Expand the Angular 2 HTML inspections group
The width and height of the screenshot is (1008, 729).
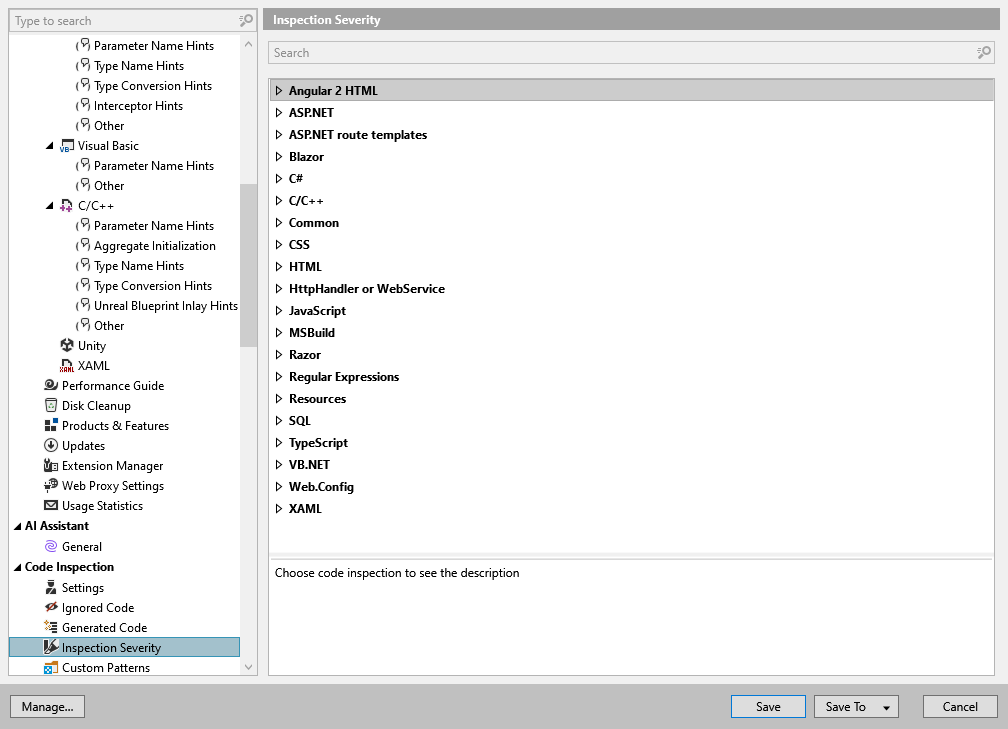[278, 91]
